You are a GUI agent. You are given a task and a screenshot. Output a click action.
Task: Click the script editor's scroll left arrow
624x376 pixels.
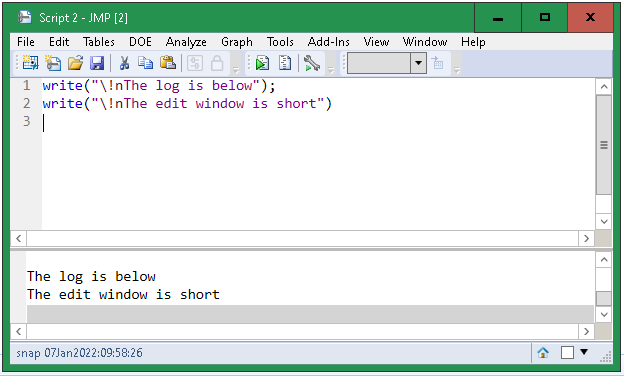coord(18,238)
